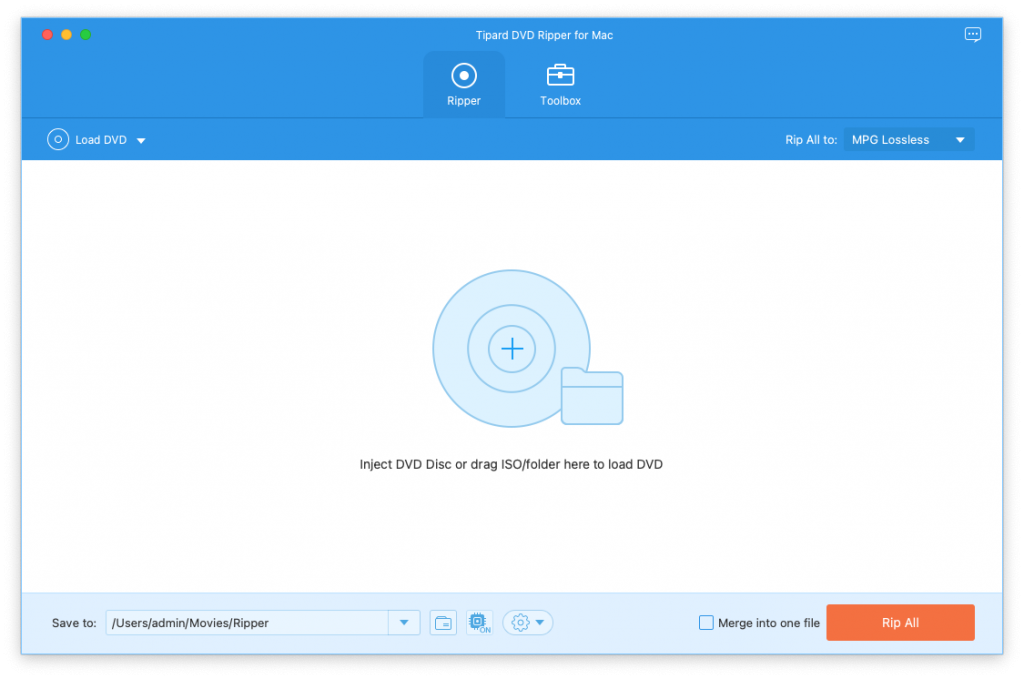Check Merge into one file
The image size is (1024, 679).
(x=706, y=623)
